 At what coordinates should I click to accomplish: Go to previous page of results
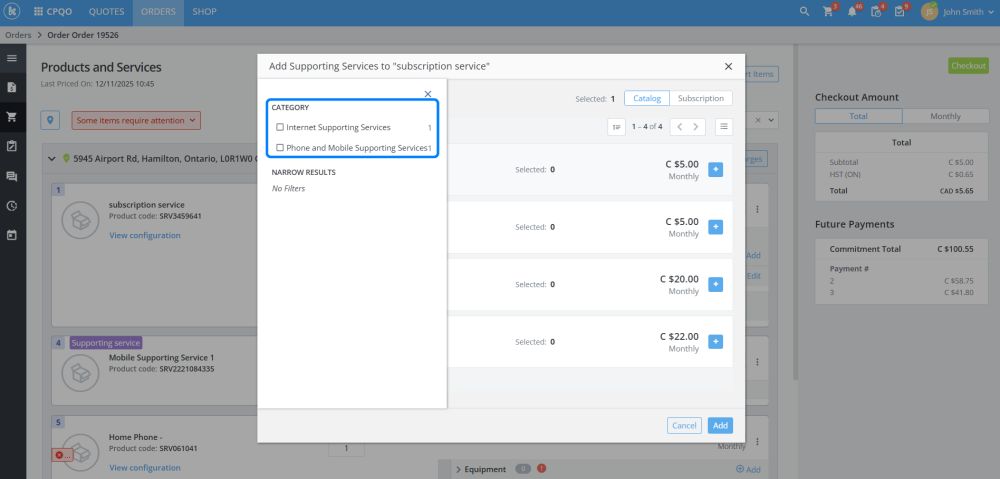(x=680, y=127)
